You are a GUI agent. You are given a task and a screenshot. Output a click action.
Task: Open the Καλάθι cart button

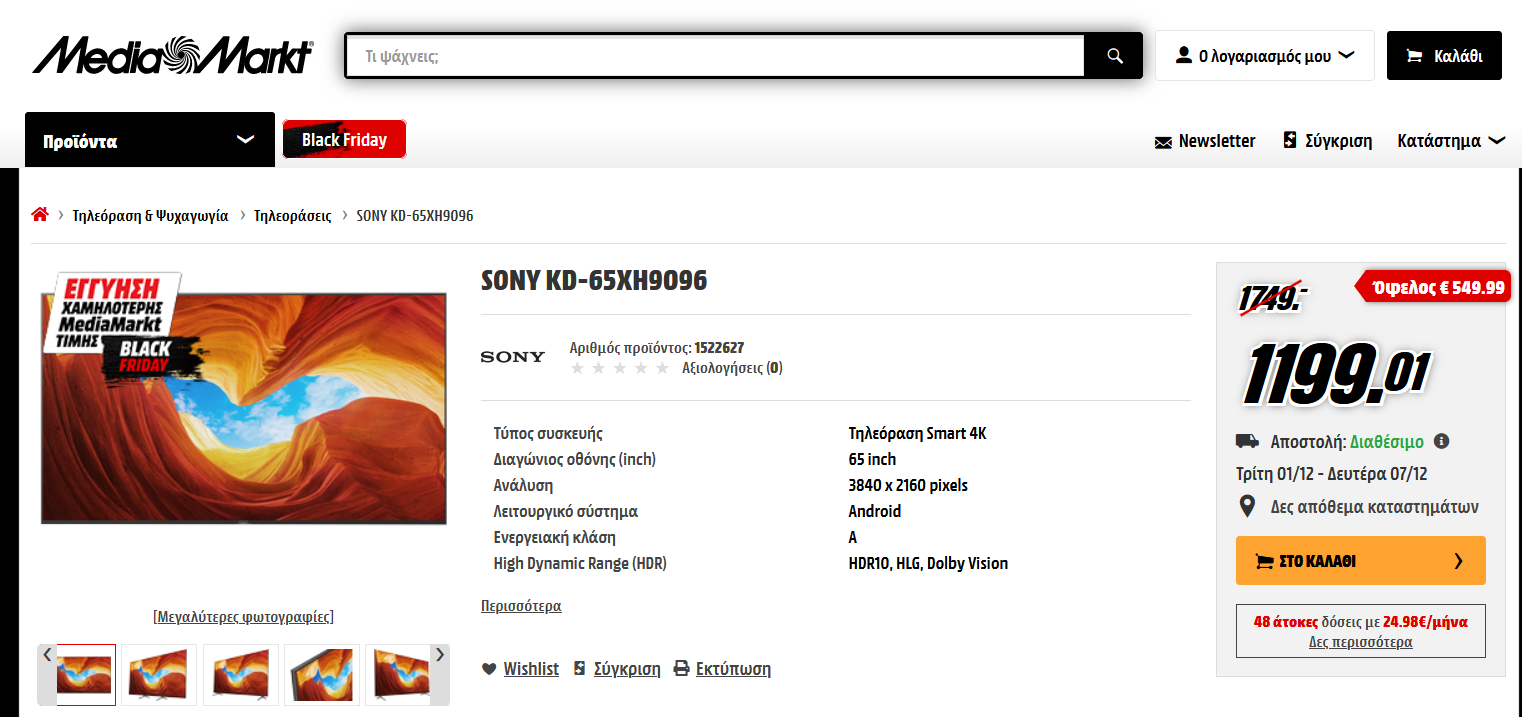click(1444, 56)
